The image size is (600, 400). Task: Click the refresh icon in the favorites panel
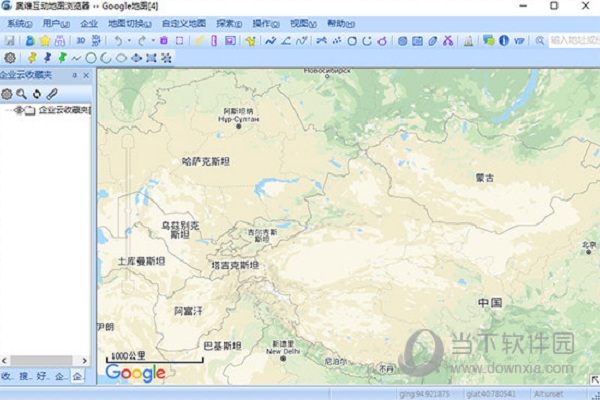pyautogui.click(x=36, y=93)
